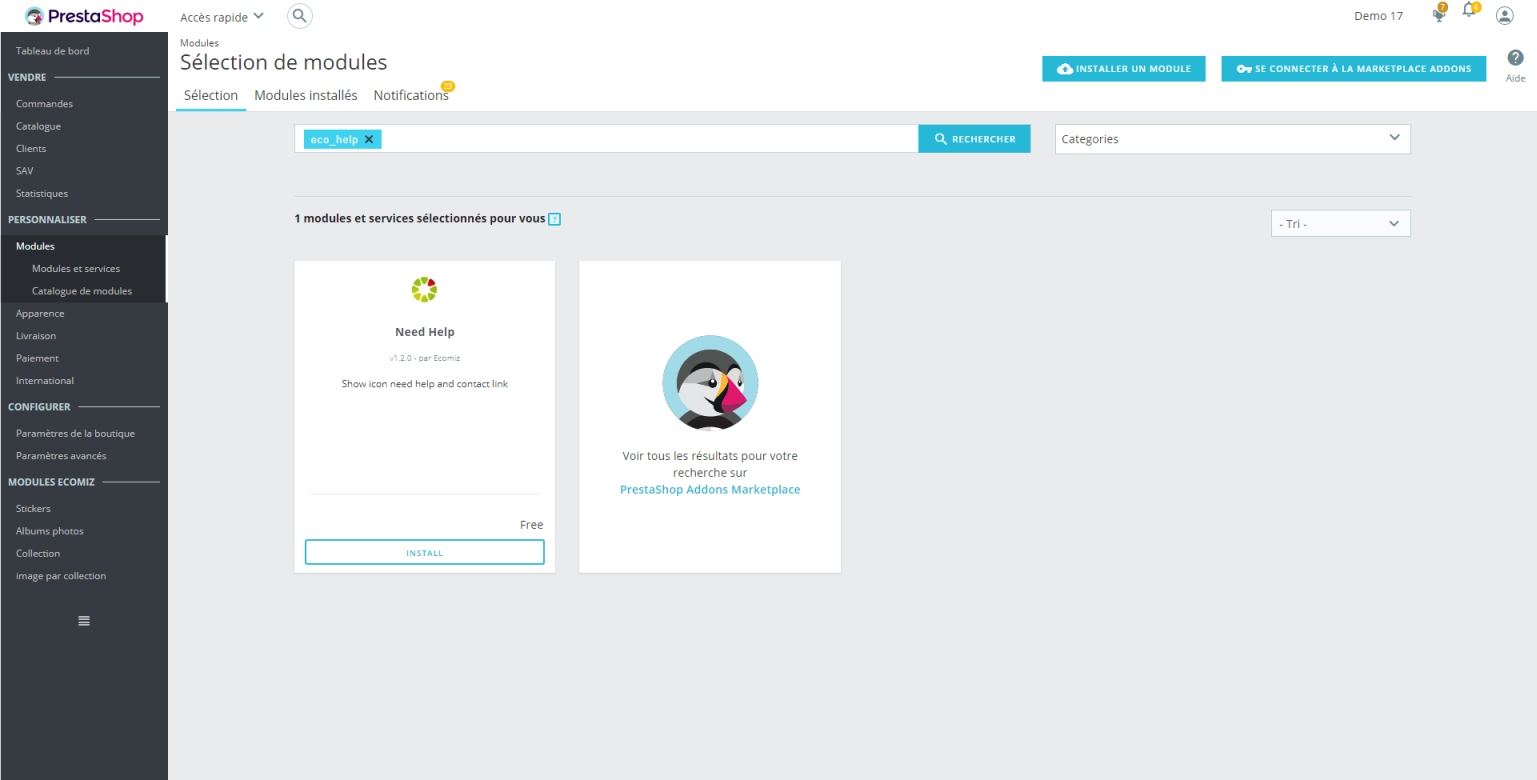Screen dimensions: 1537x780
Task: Open the bell notifications icon
Action: point(1470,12)
